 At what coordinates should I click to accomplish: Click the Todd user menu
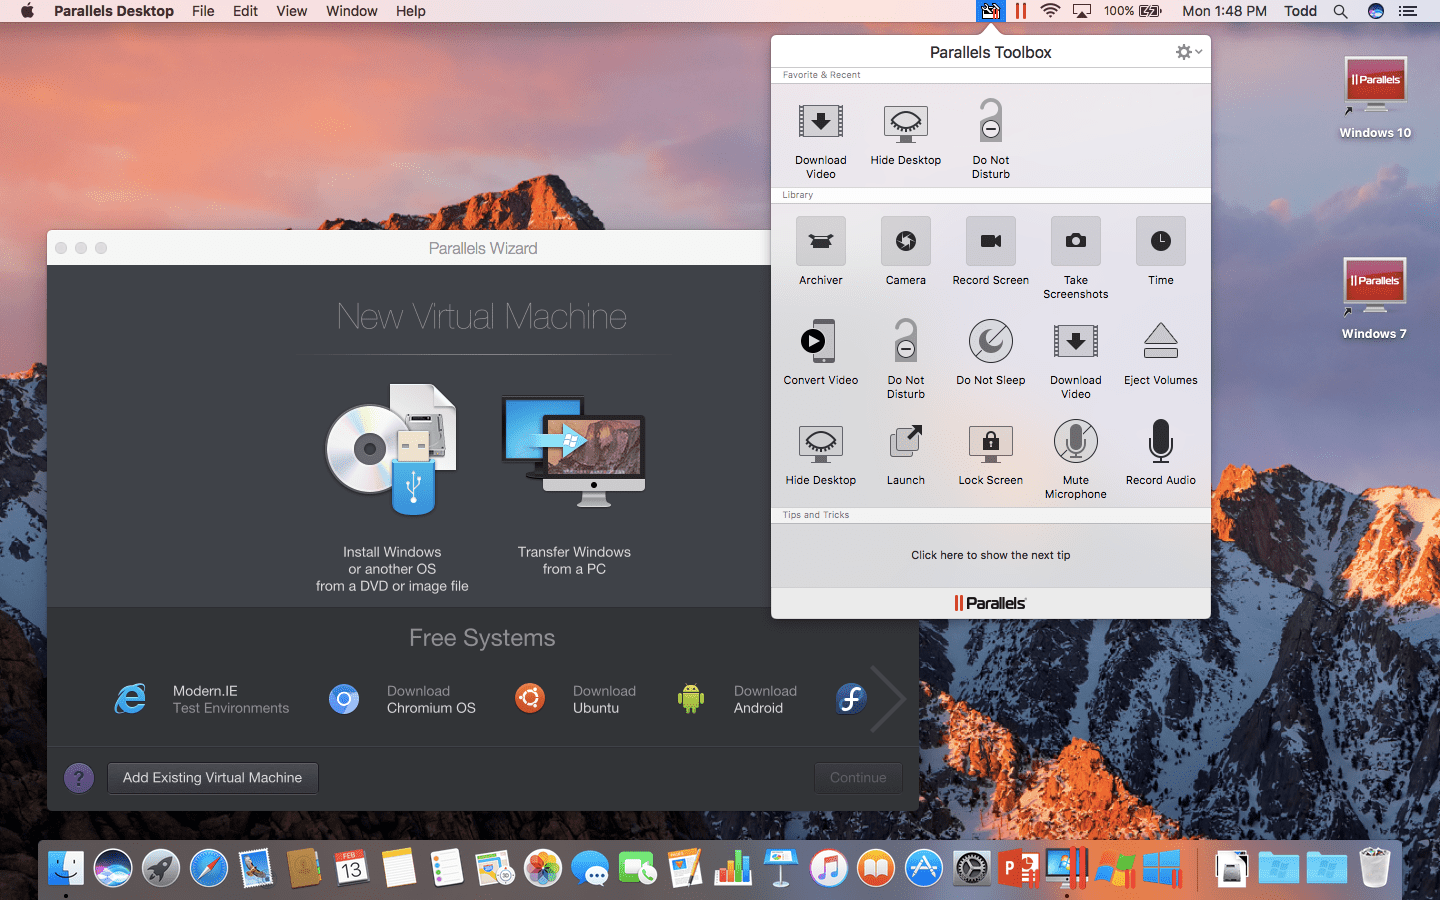pos(1300,11)
